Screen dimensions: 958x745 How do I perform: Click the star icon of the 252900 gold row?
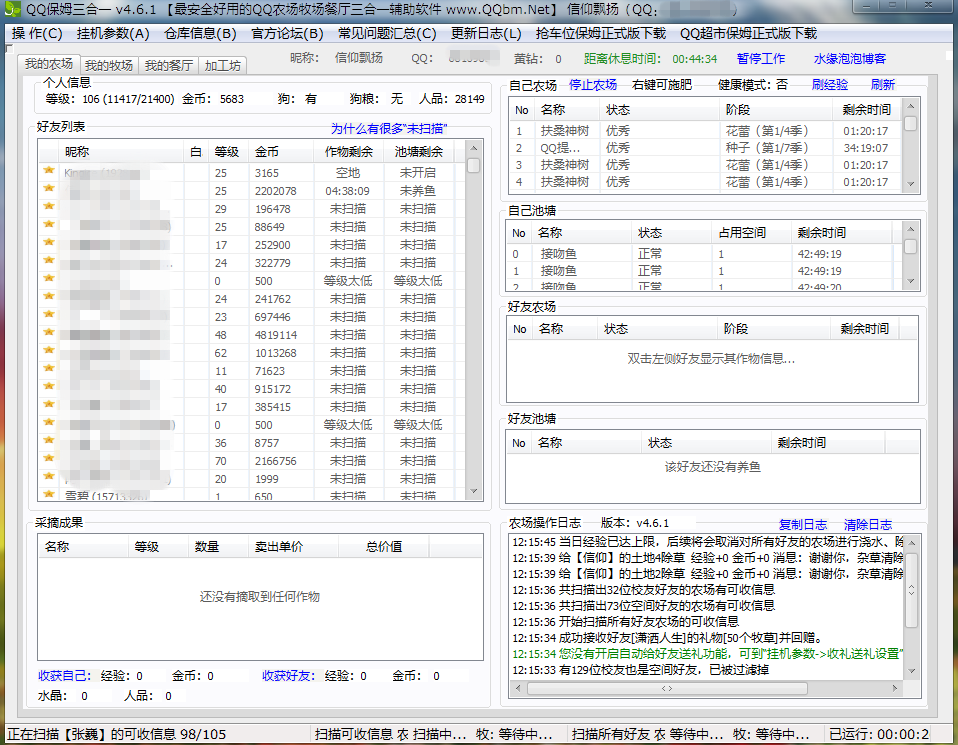click(49, 243)
